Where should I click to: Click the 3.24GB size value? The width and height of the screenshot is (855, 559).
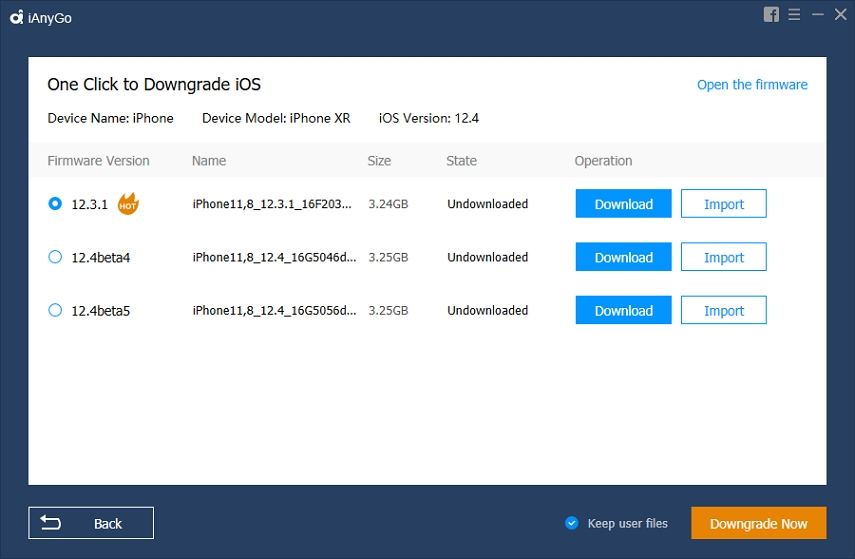(x=388, y=204)
